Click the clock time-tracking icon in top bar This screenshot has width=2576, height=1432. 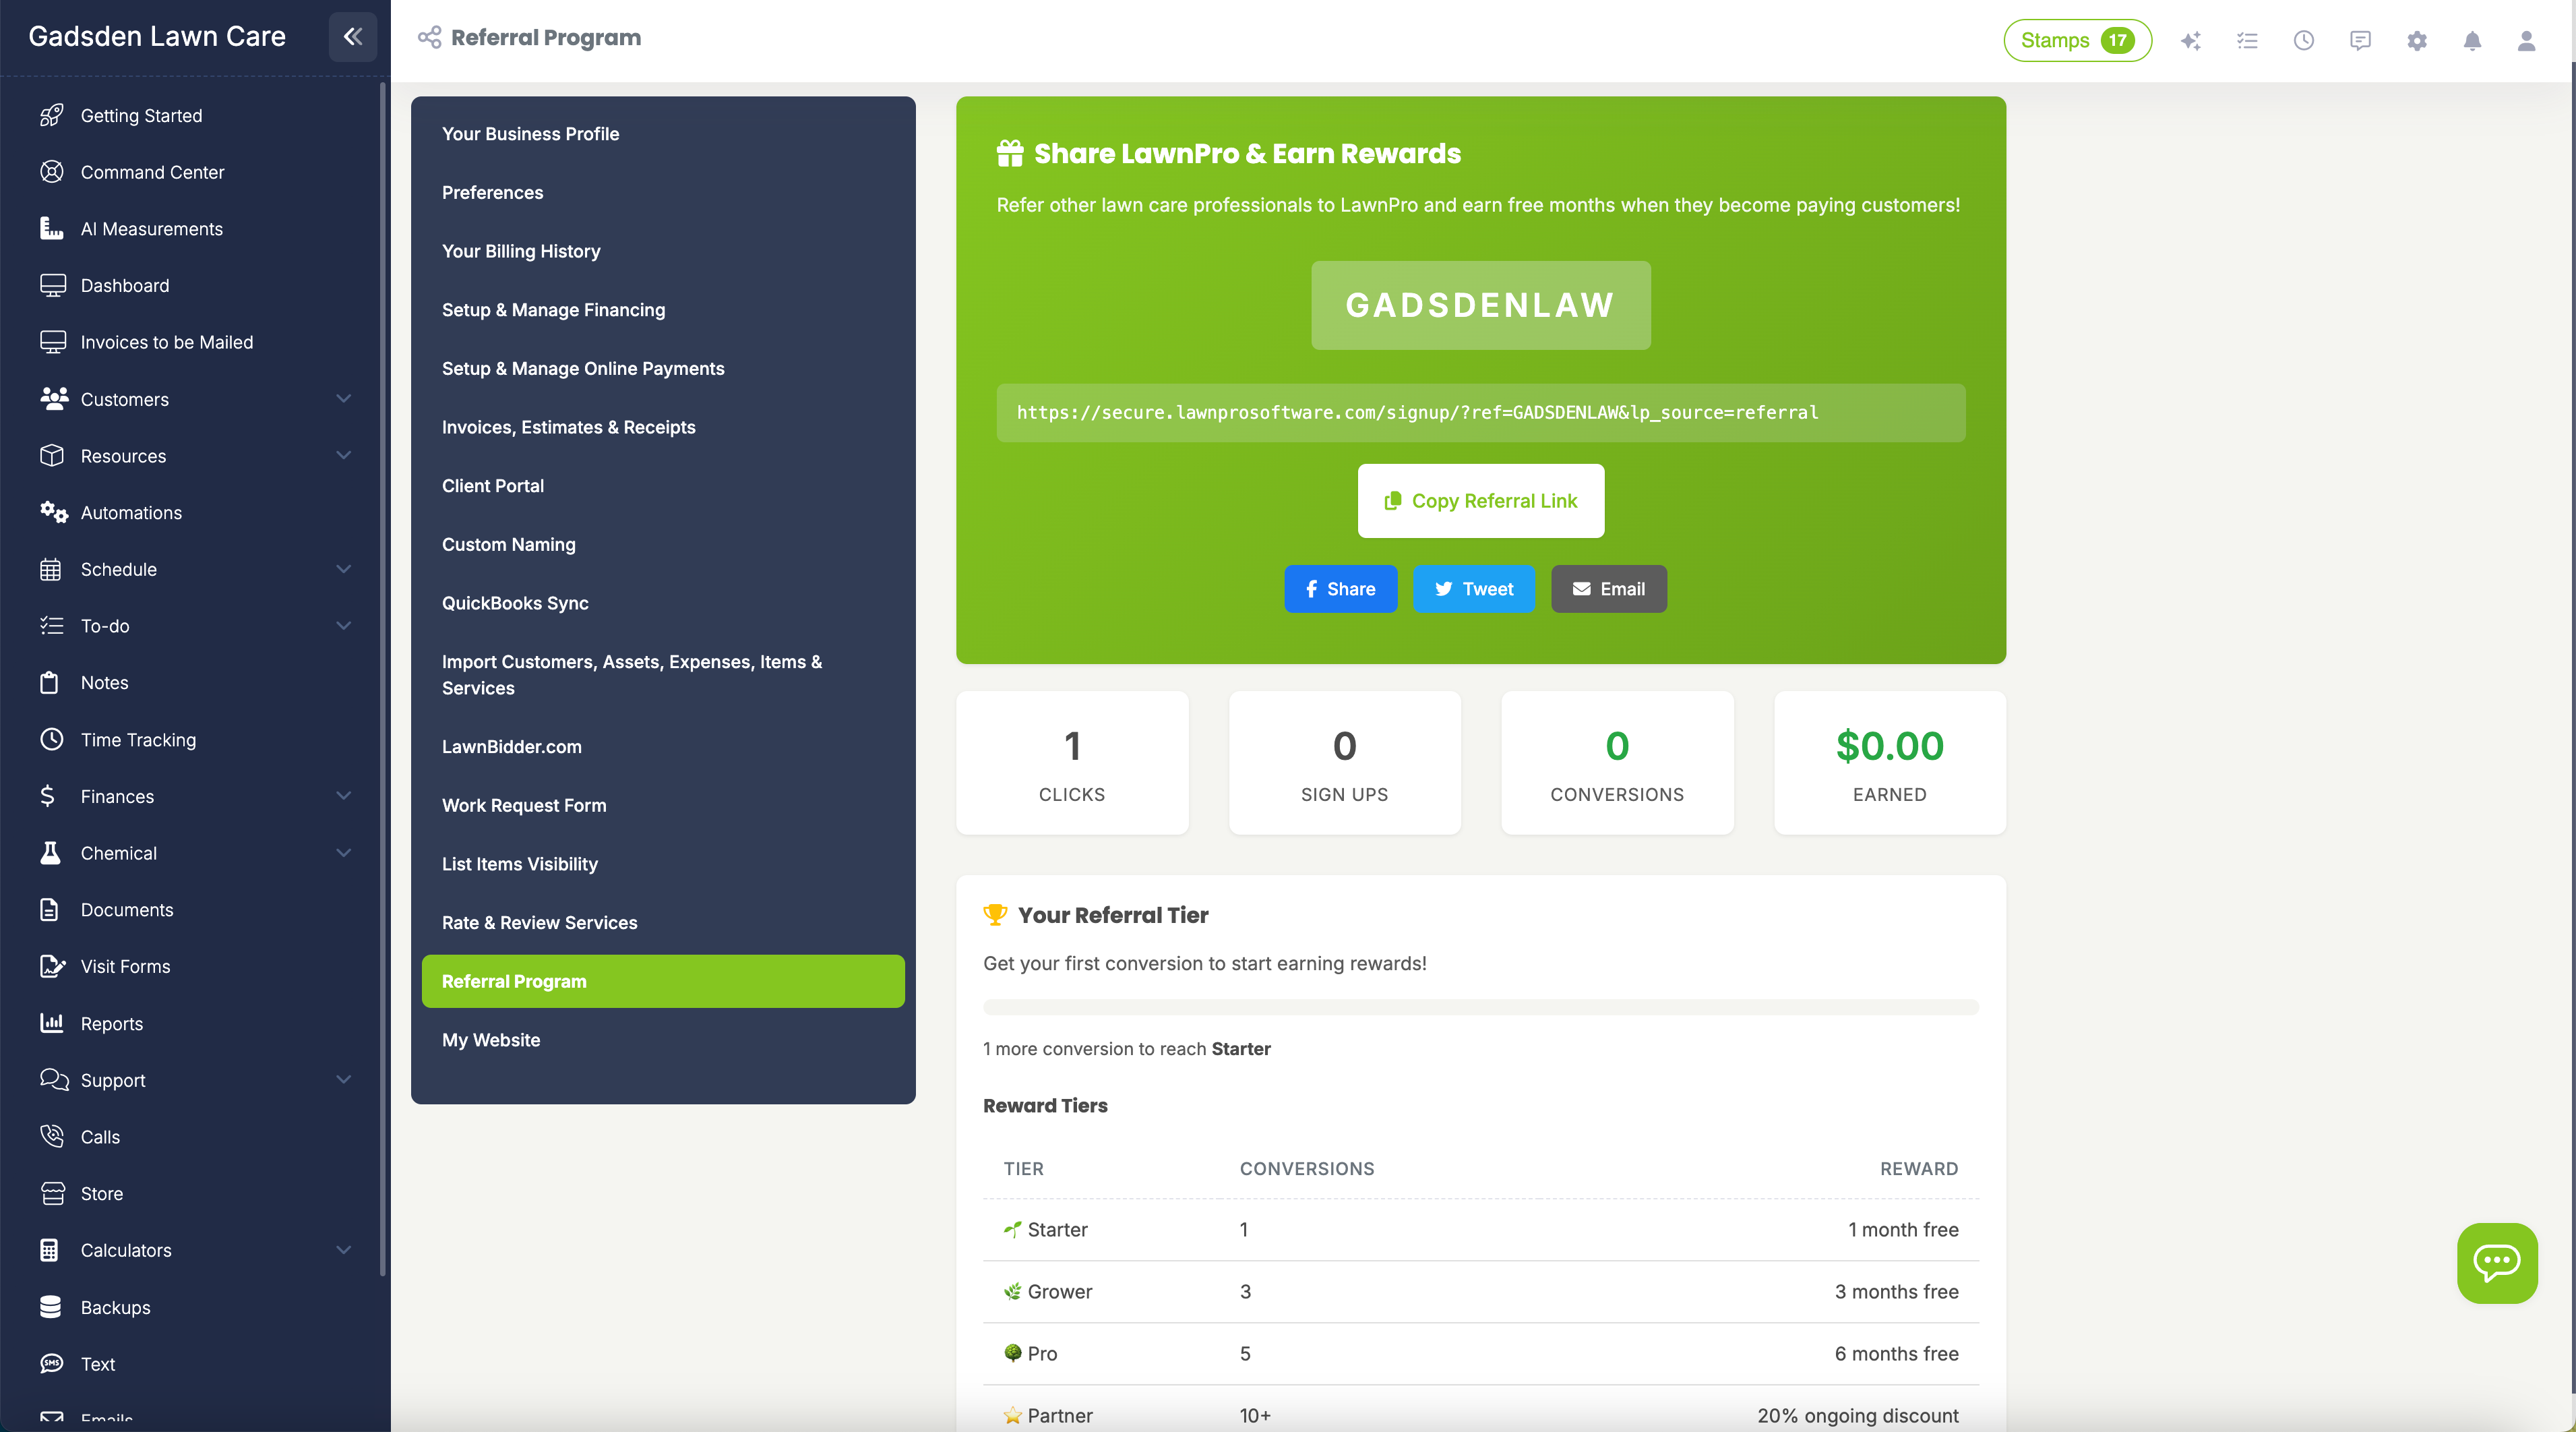2304,41
